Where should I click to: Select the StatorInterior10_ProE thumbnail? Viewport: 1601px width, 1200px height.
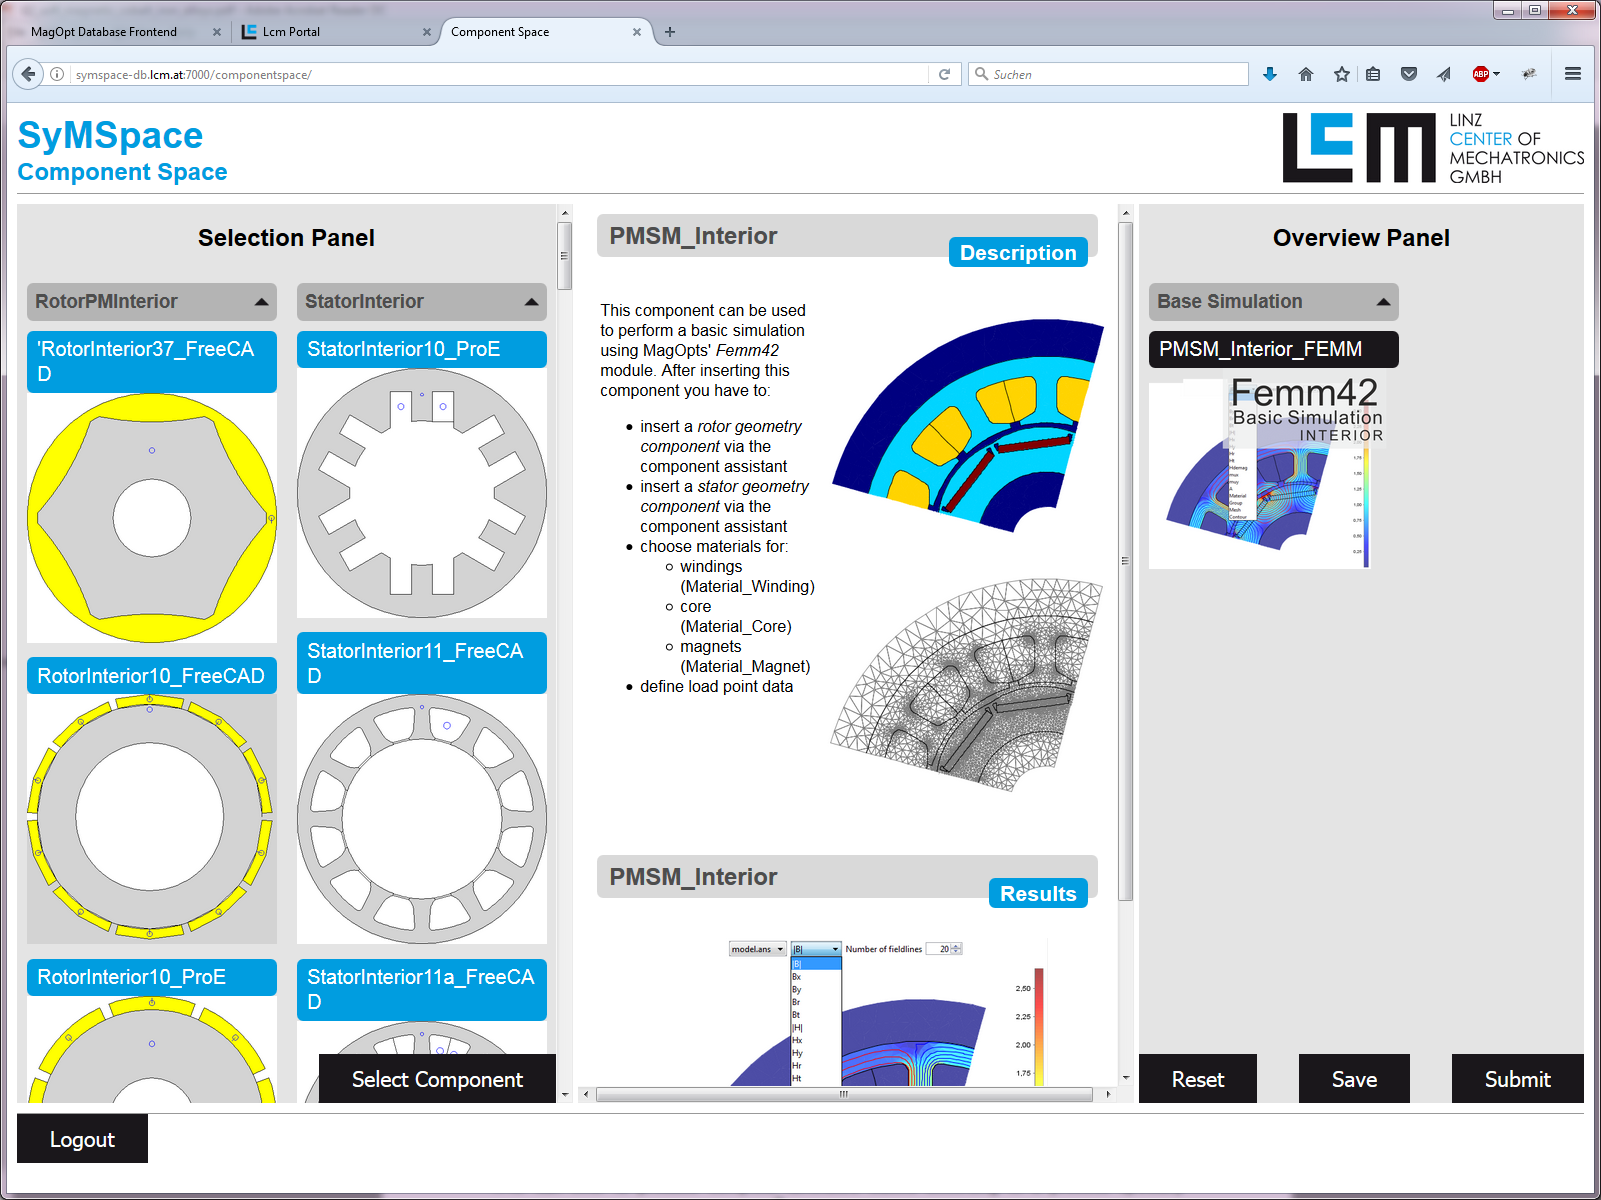pyautogui.click(x=422, y=492)
